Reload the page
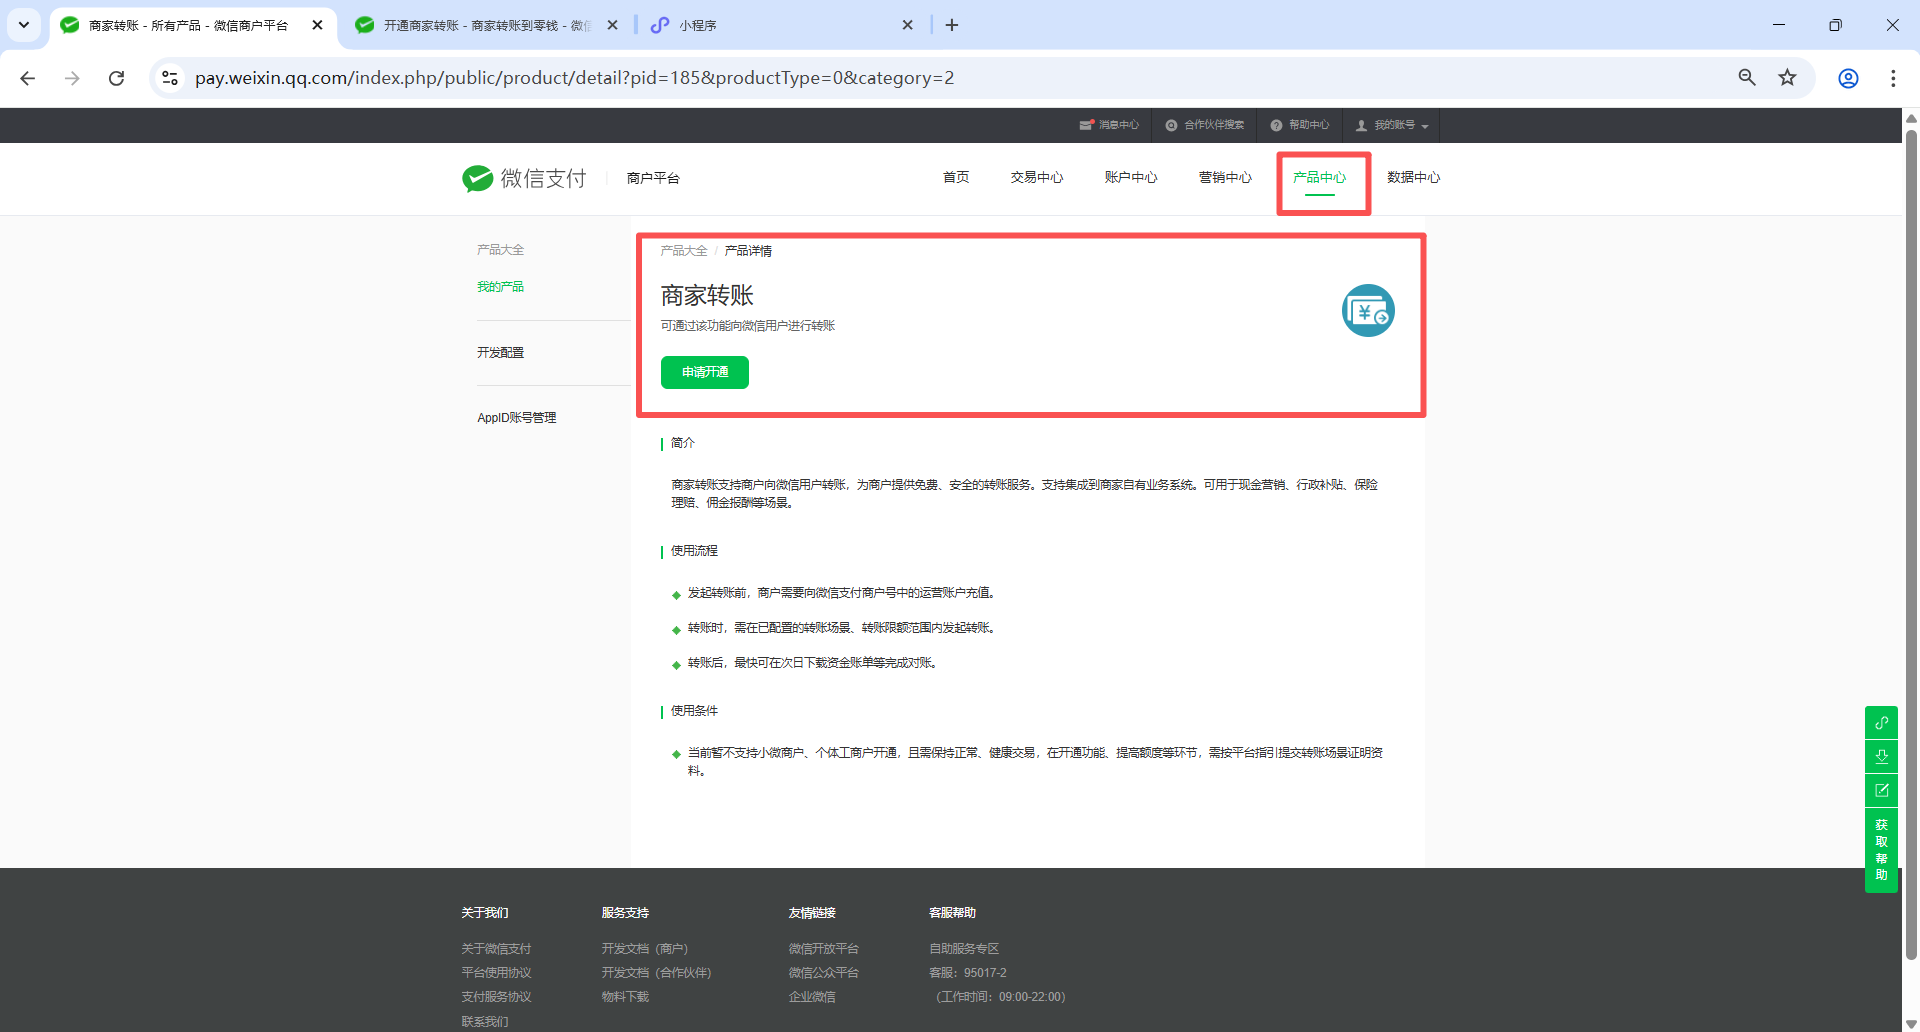Viewport: 1920px width, 1032px height. [117, 78]
